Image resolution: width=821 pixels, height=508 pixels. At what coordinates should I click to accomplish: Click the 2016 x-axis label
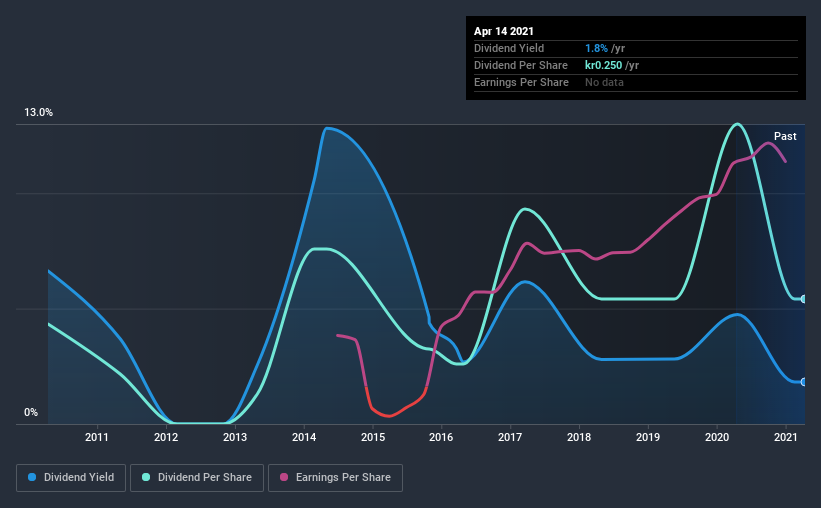[441, 437]
